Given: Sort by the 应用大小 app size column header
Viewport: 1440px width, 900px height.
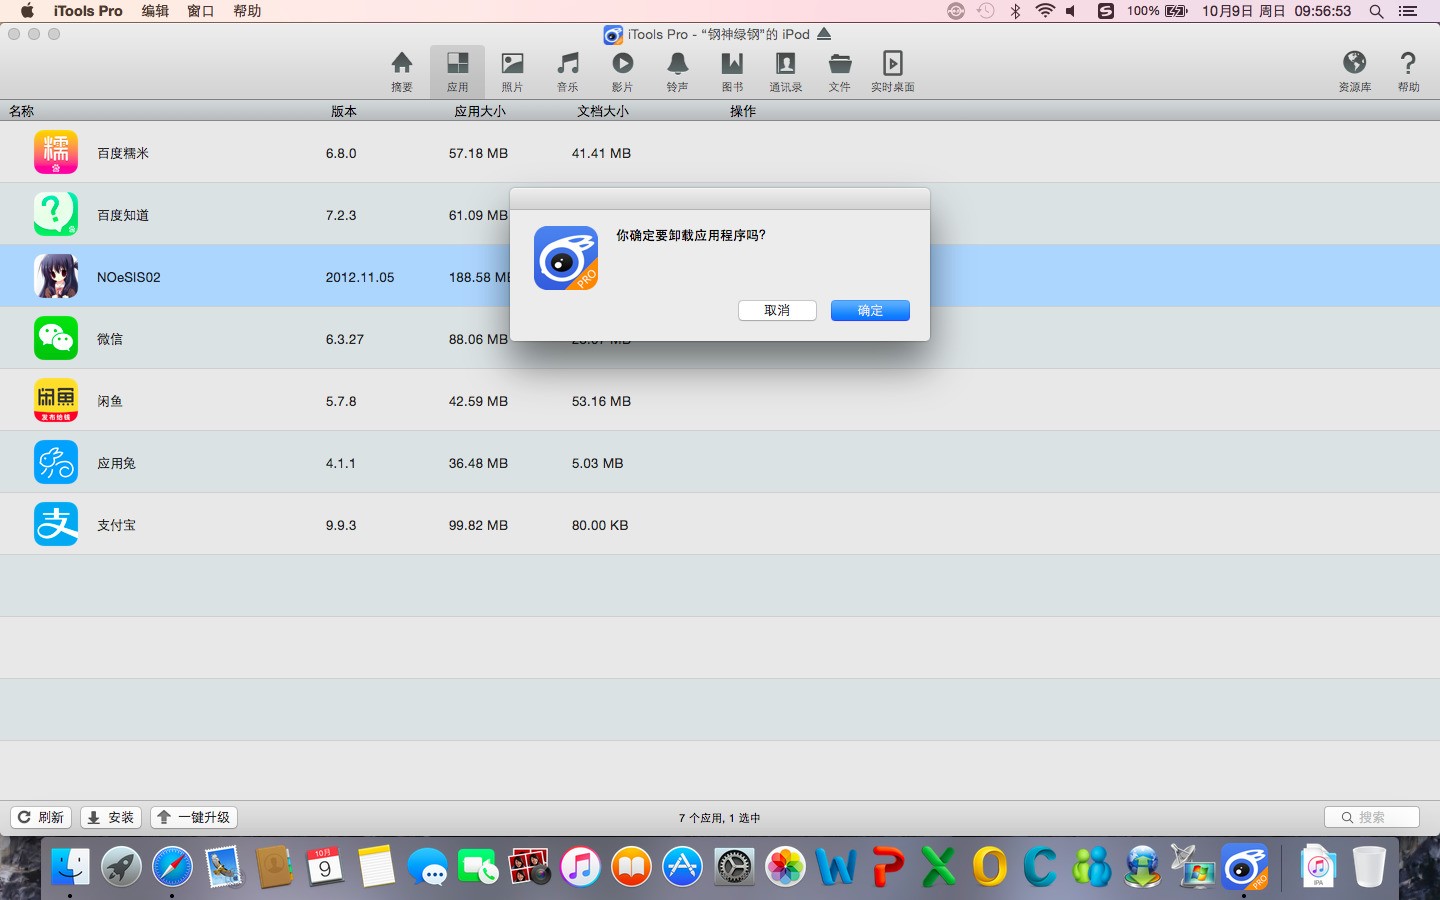Looking at the screenshot, I should 480,111.
